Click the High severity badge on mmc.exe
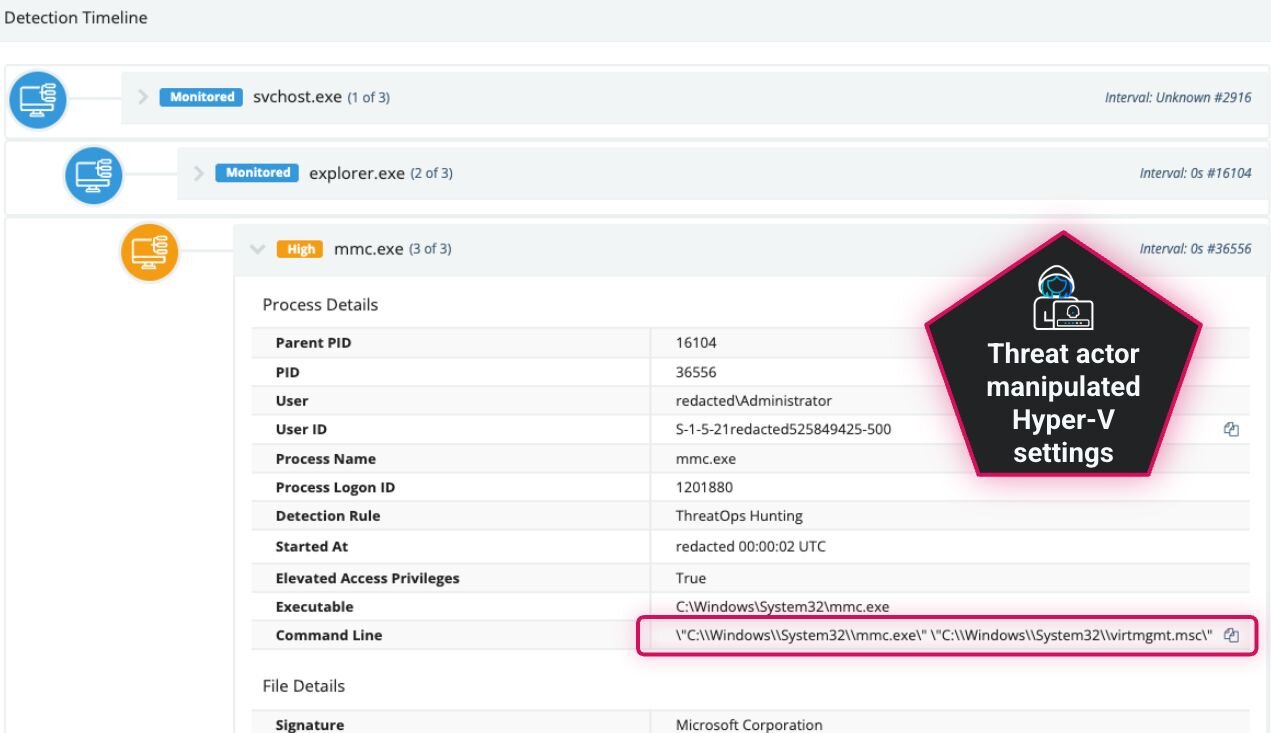Screen dimensions: 1271x733 click(299, 249)
